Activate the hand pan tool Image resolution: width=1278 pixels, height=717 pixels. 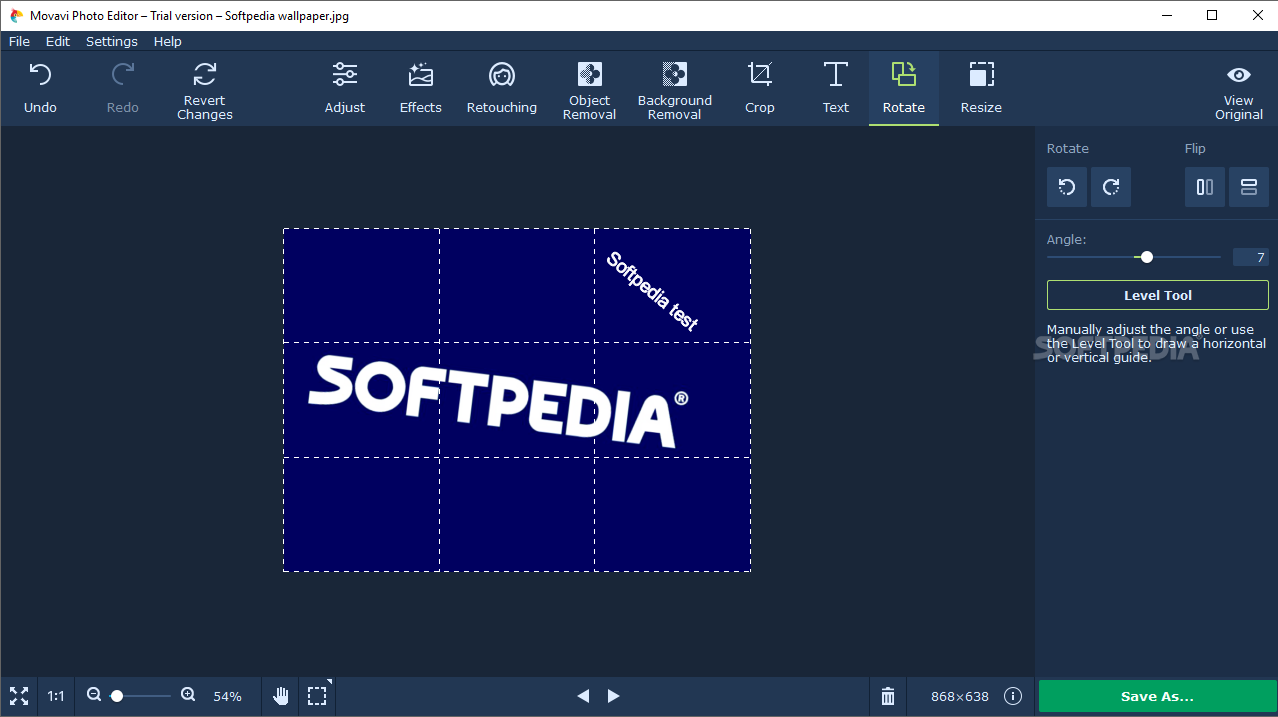coord(281,696)
